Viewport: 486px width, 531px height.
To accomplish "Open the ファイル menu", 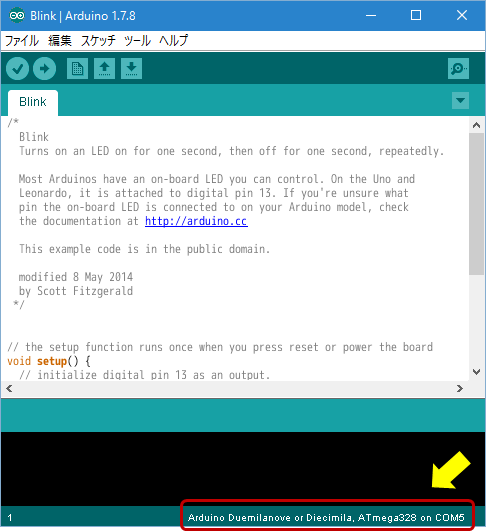I will (22, 41).
